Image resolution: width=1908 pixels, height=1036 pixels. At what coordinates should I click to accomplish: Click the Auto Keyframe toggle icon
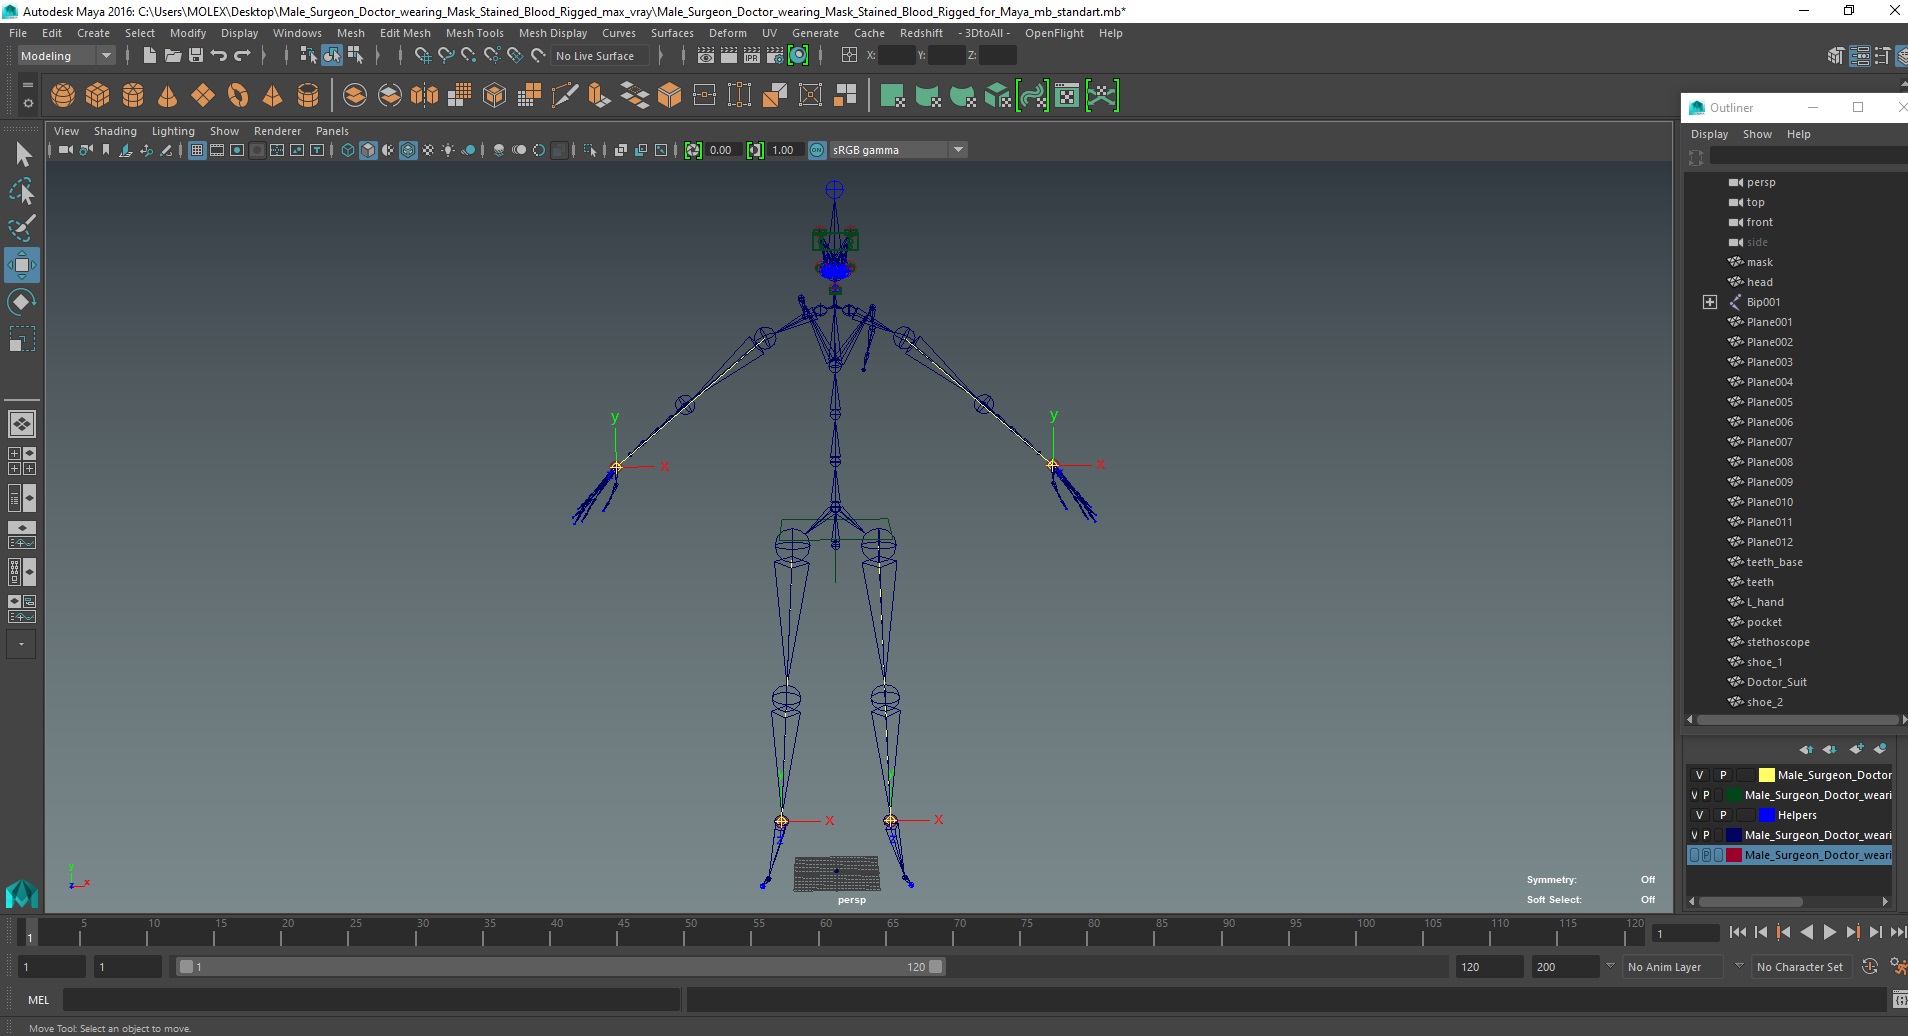pyautogui.click(x=1869, y=967)
